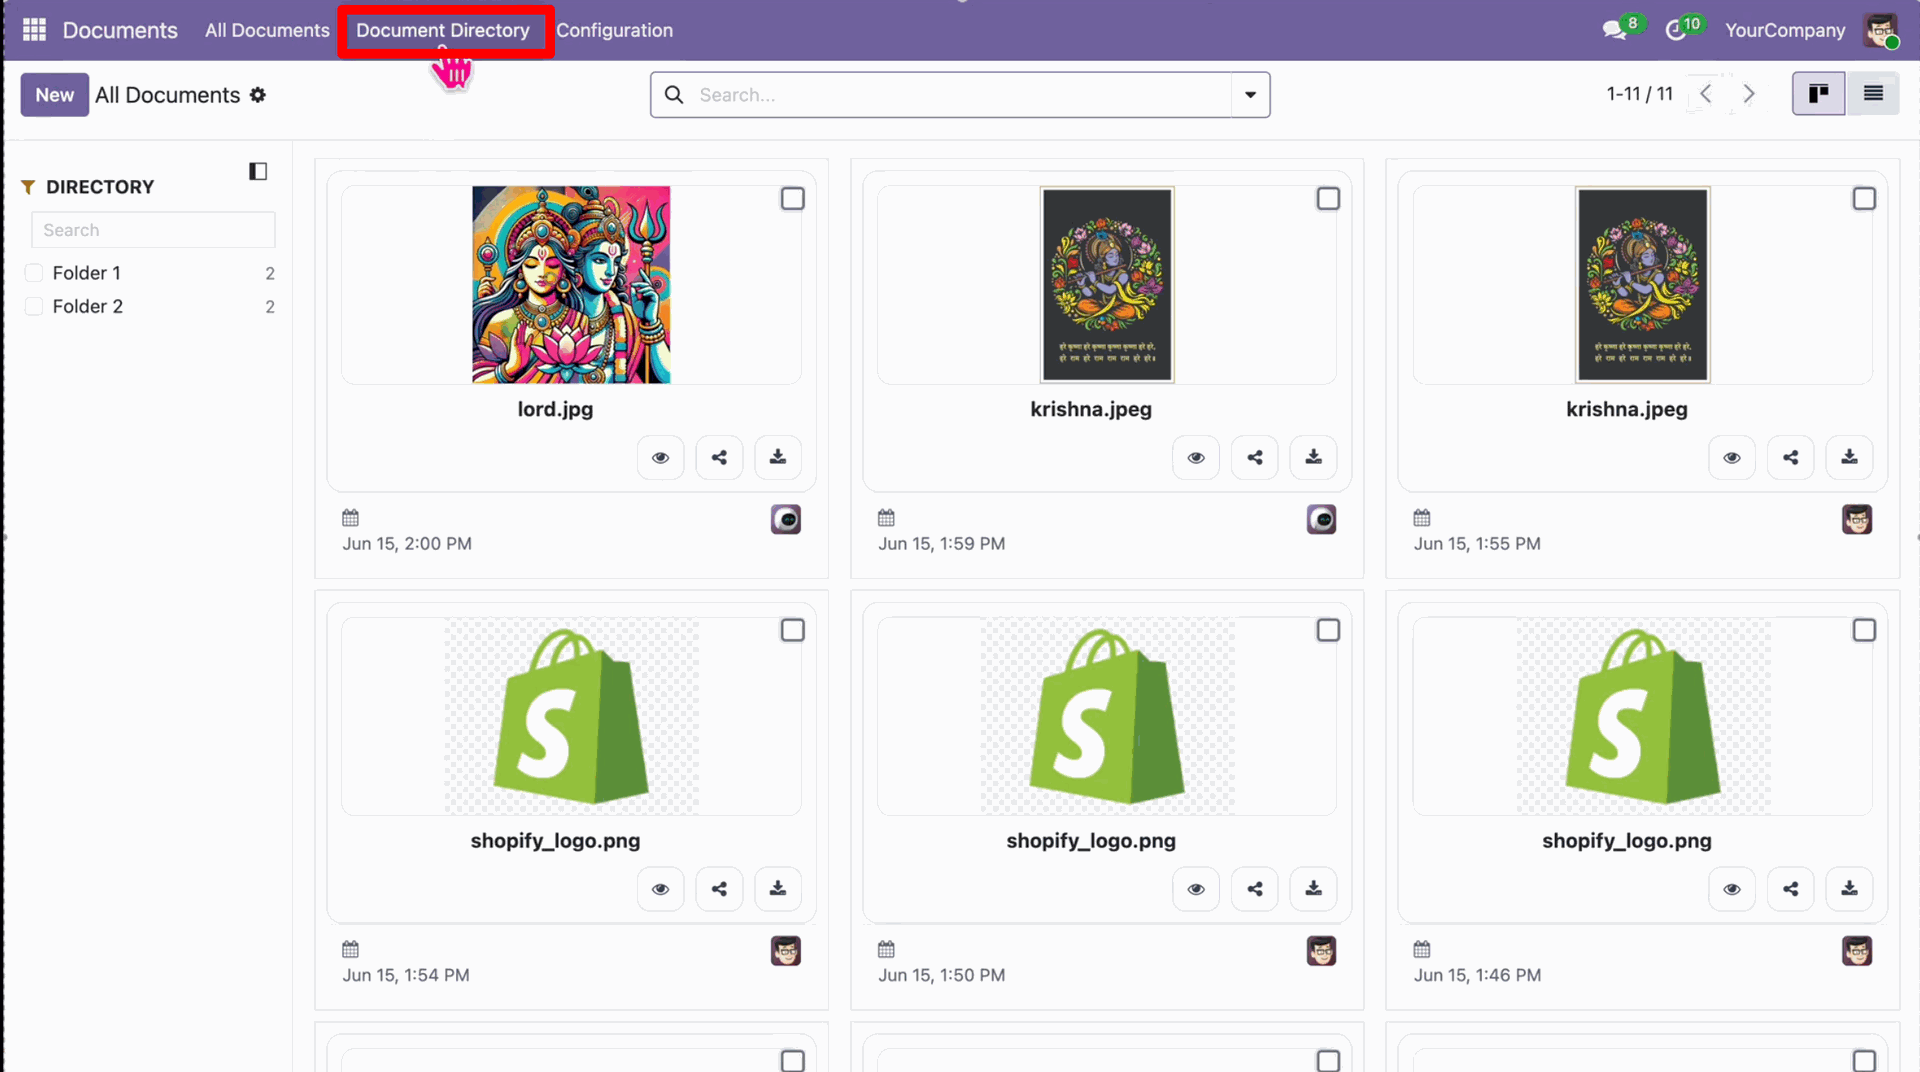Switch to the list view
This screenshot has height=1072, width=1920.
click(1873, 94)
